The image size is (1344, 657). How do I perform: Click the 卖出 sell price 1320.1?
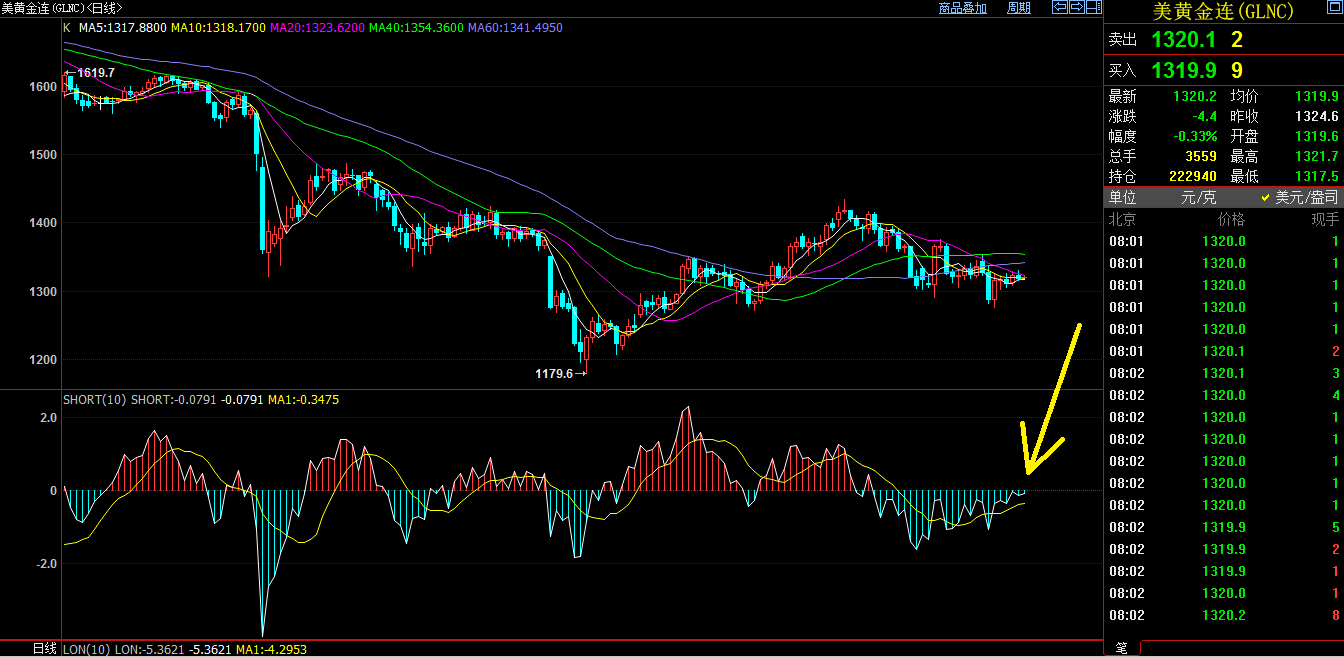coord(1183,40)
